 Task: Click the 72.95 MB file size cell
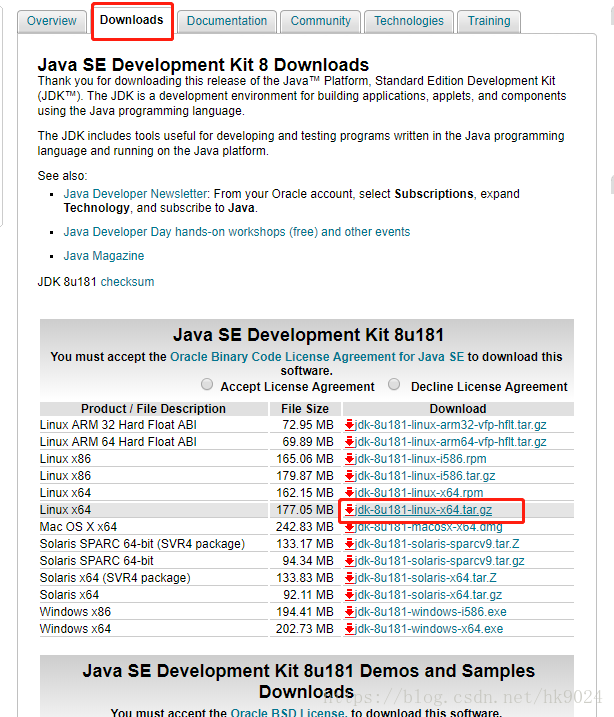point(308,425)
